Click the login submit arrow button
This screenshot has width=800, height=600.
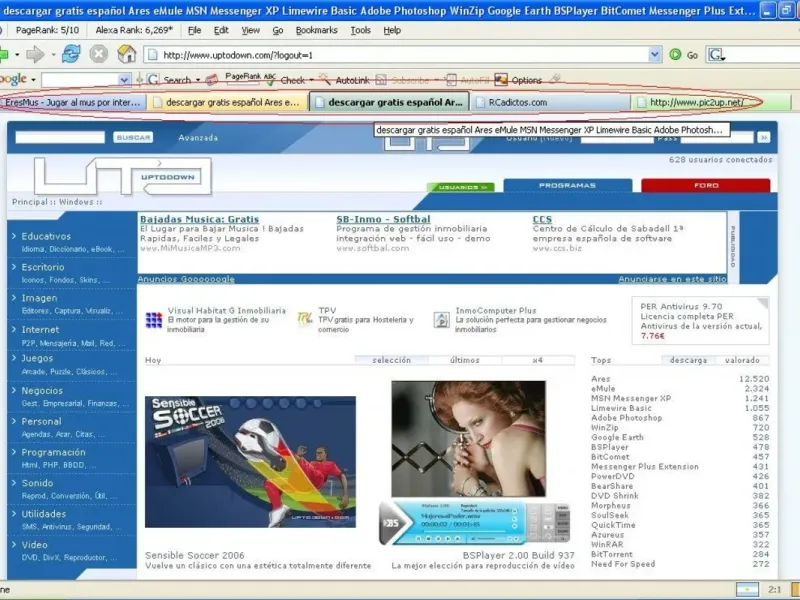tap(763, 137)
